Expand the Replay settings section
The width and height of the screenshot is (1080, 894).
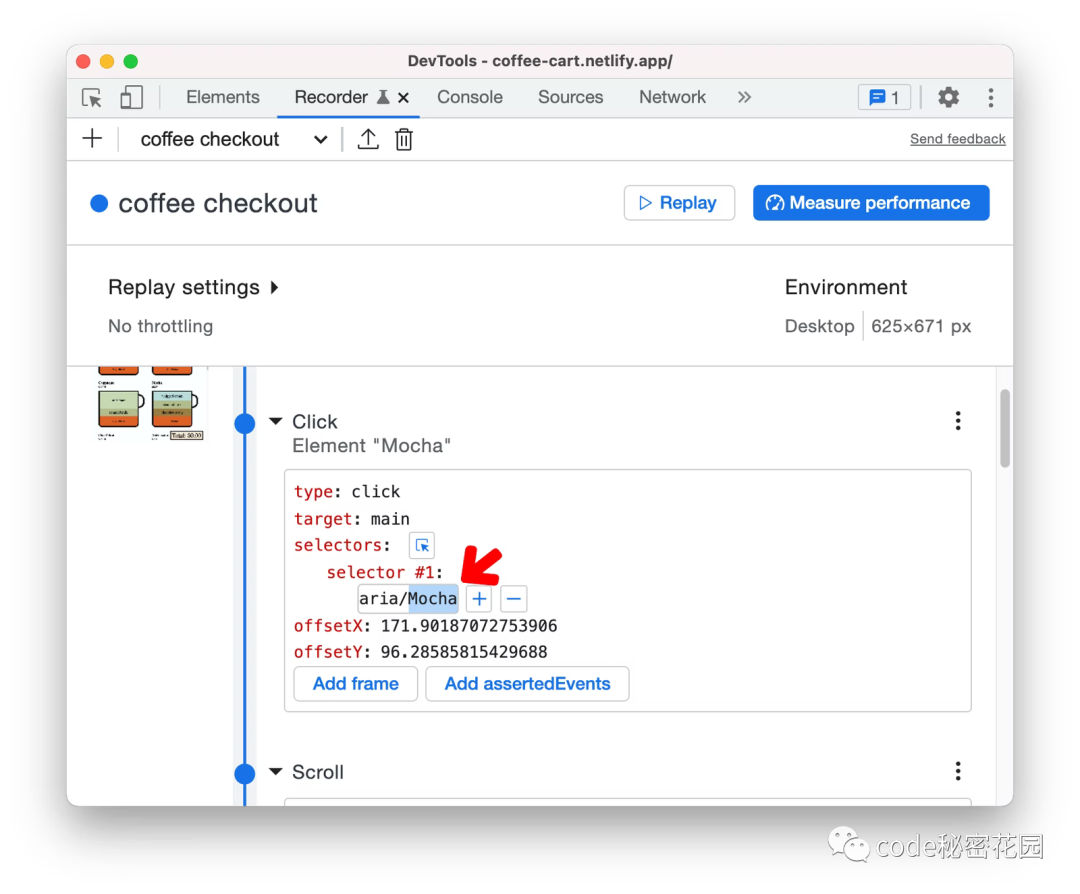point(194,287)
